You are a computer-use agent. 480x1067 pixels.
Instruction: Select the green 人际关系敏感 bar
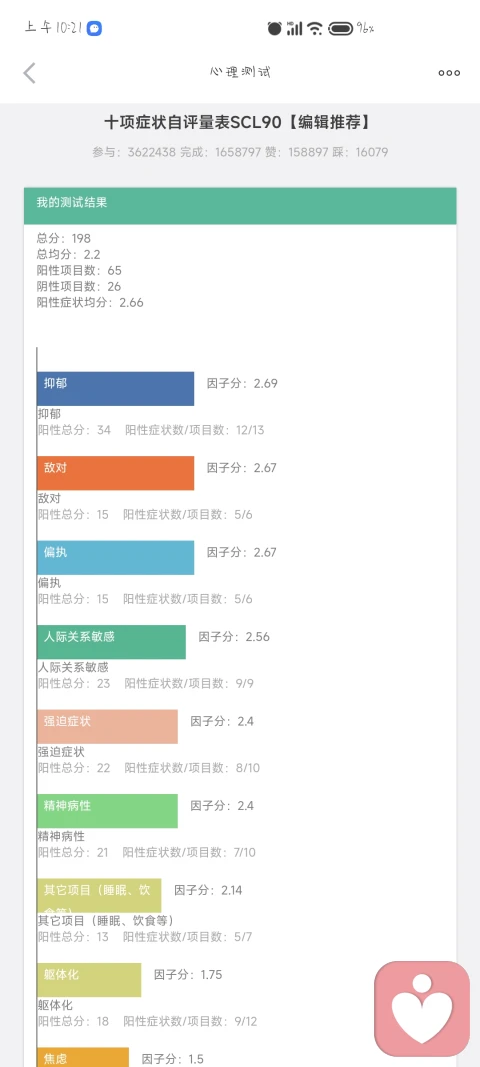click(112, 642)
